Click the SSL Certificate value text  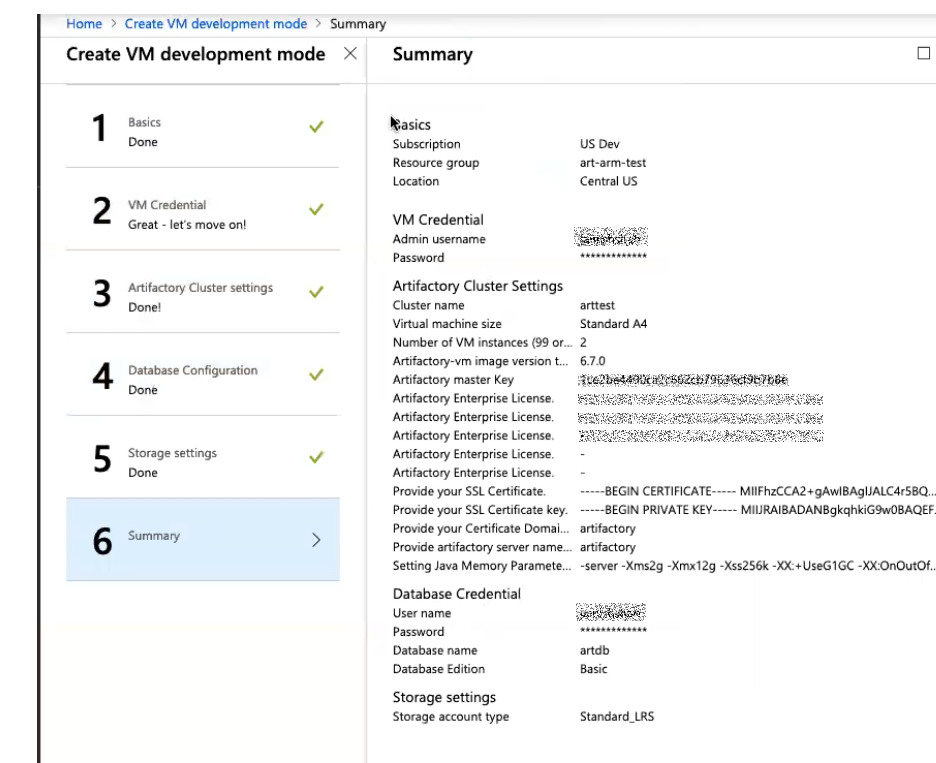pyautogui.click(x=756, y=492)
